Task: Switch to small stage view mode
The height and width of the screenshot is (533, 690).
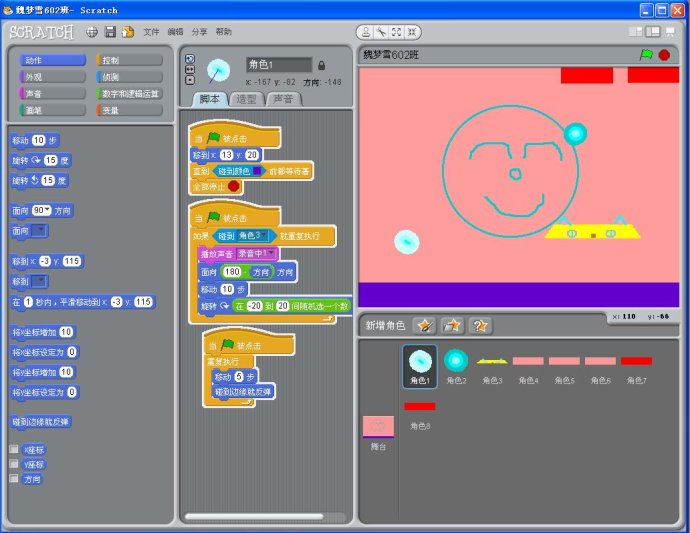Action: tap(635, 32)
